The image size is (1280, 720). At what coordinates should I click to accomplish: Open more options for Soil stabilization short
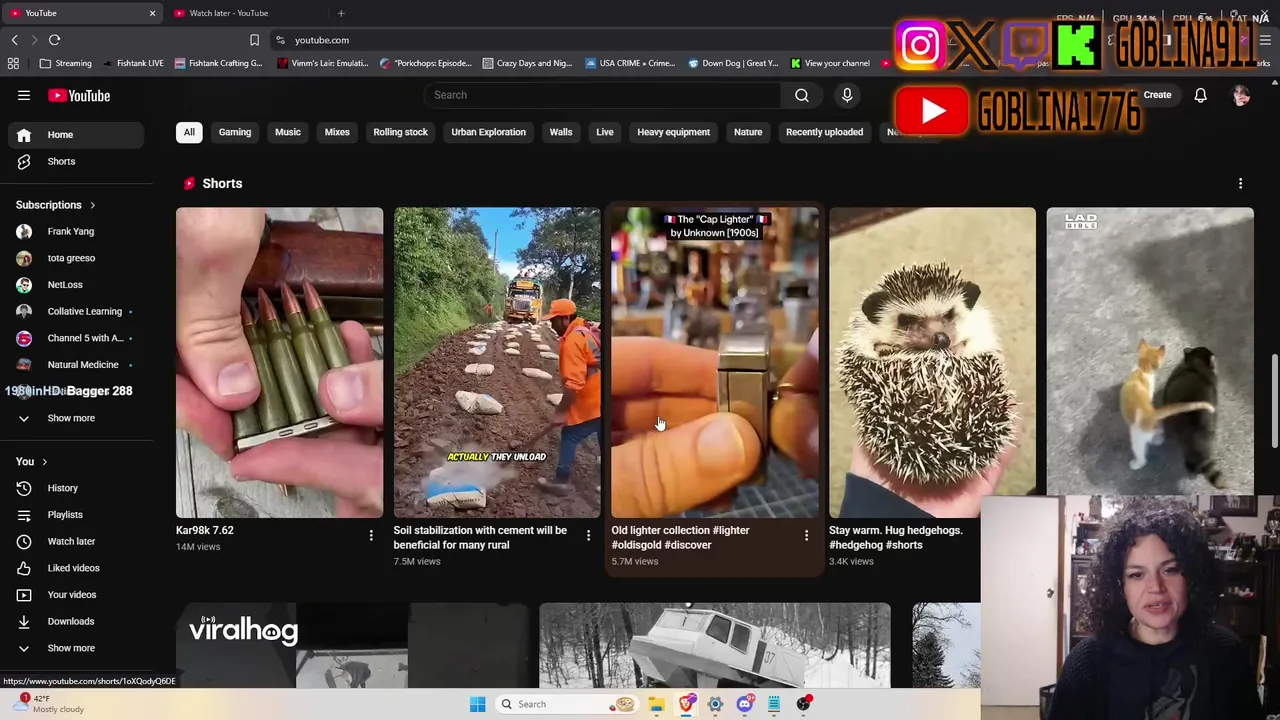click(x=588, y=536)
